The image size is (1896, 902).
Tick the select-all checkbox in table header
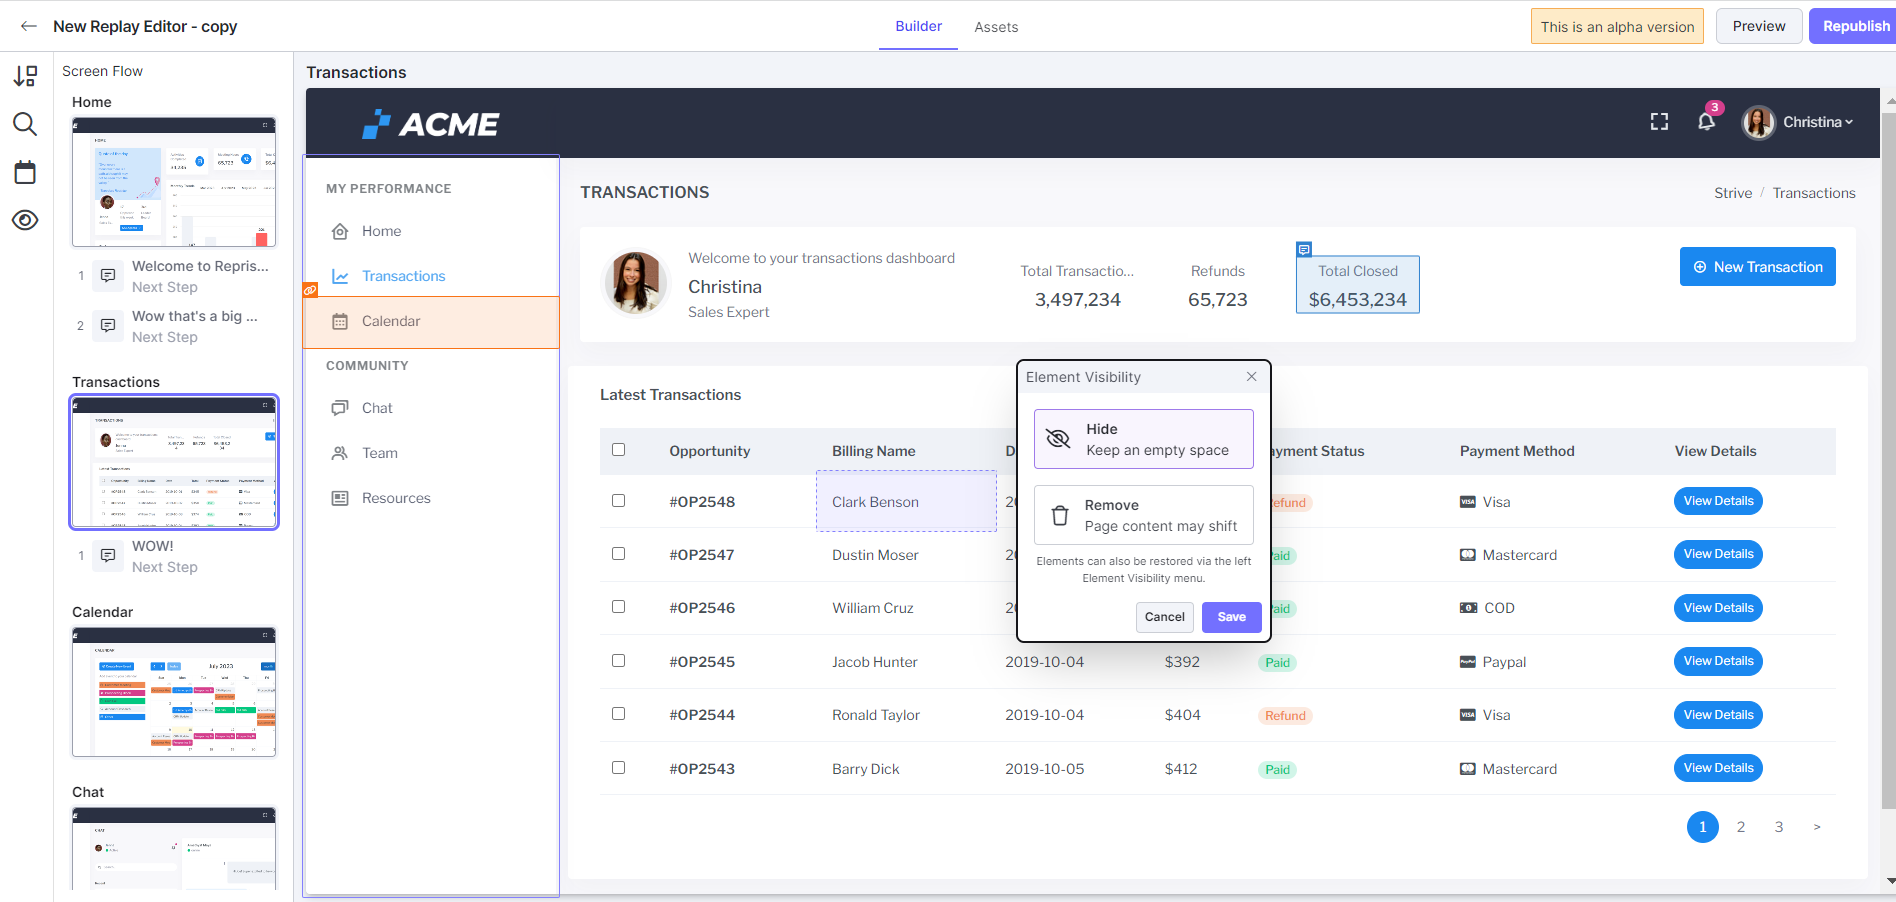(618, 450)
